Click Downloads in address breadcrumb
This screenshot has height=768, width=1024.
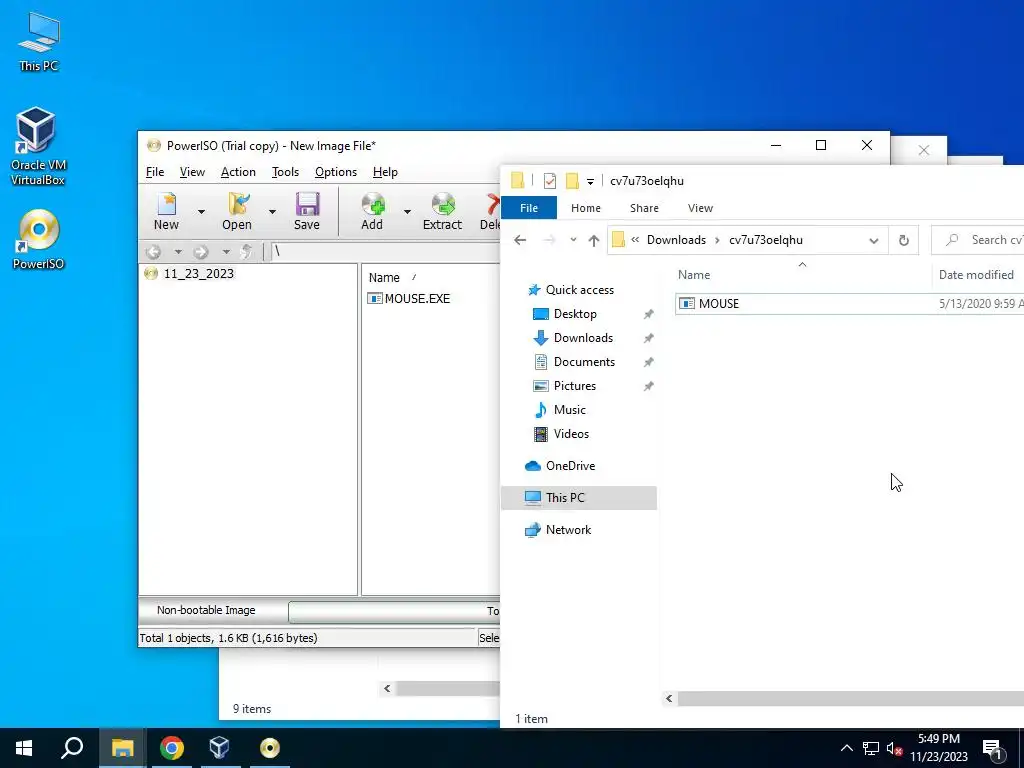[x=676, y=240]
